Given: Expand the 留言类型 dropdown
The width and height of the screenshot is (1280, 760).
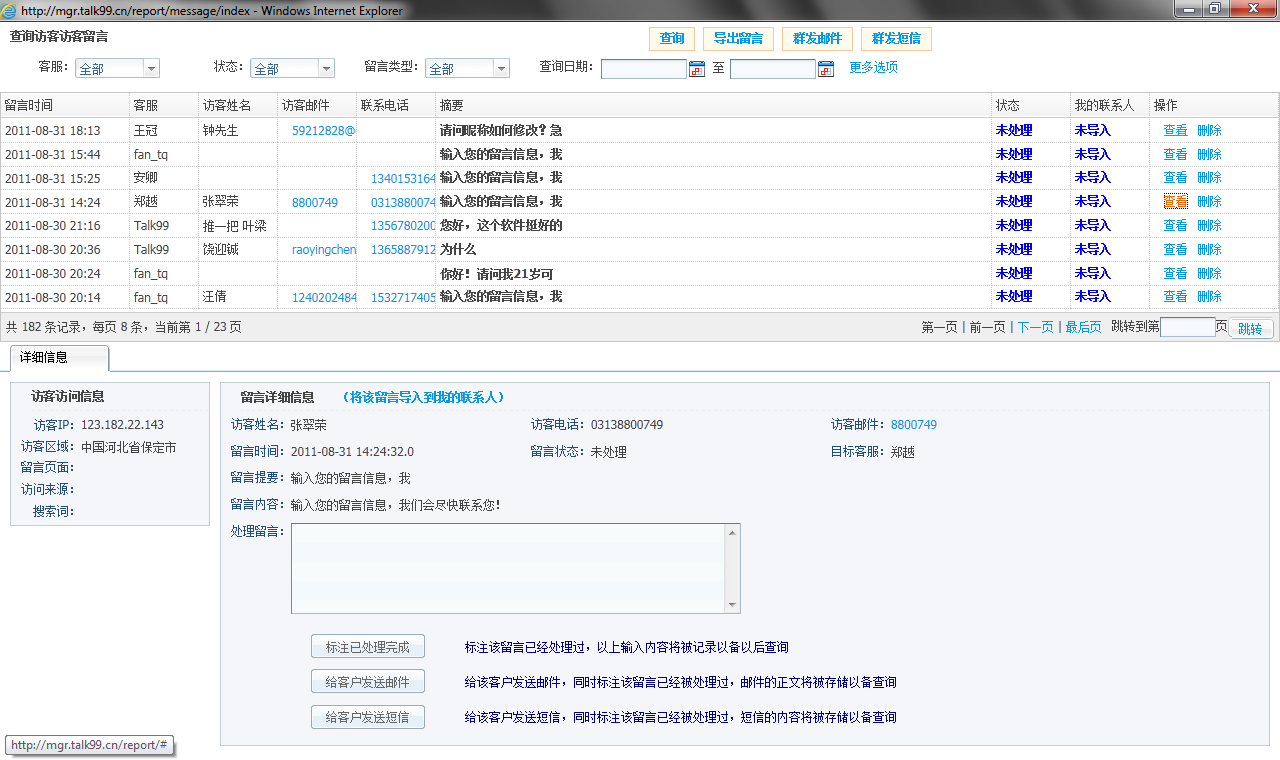Looking at the screenshot, I should (467, 68).
